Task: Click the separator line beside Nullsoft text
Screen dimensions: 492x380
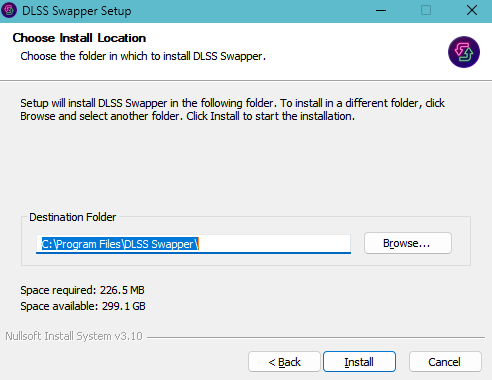Action: 316,337
